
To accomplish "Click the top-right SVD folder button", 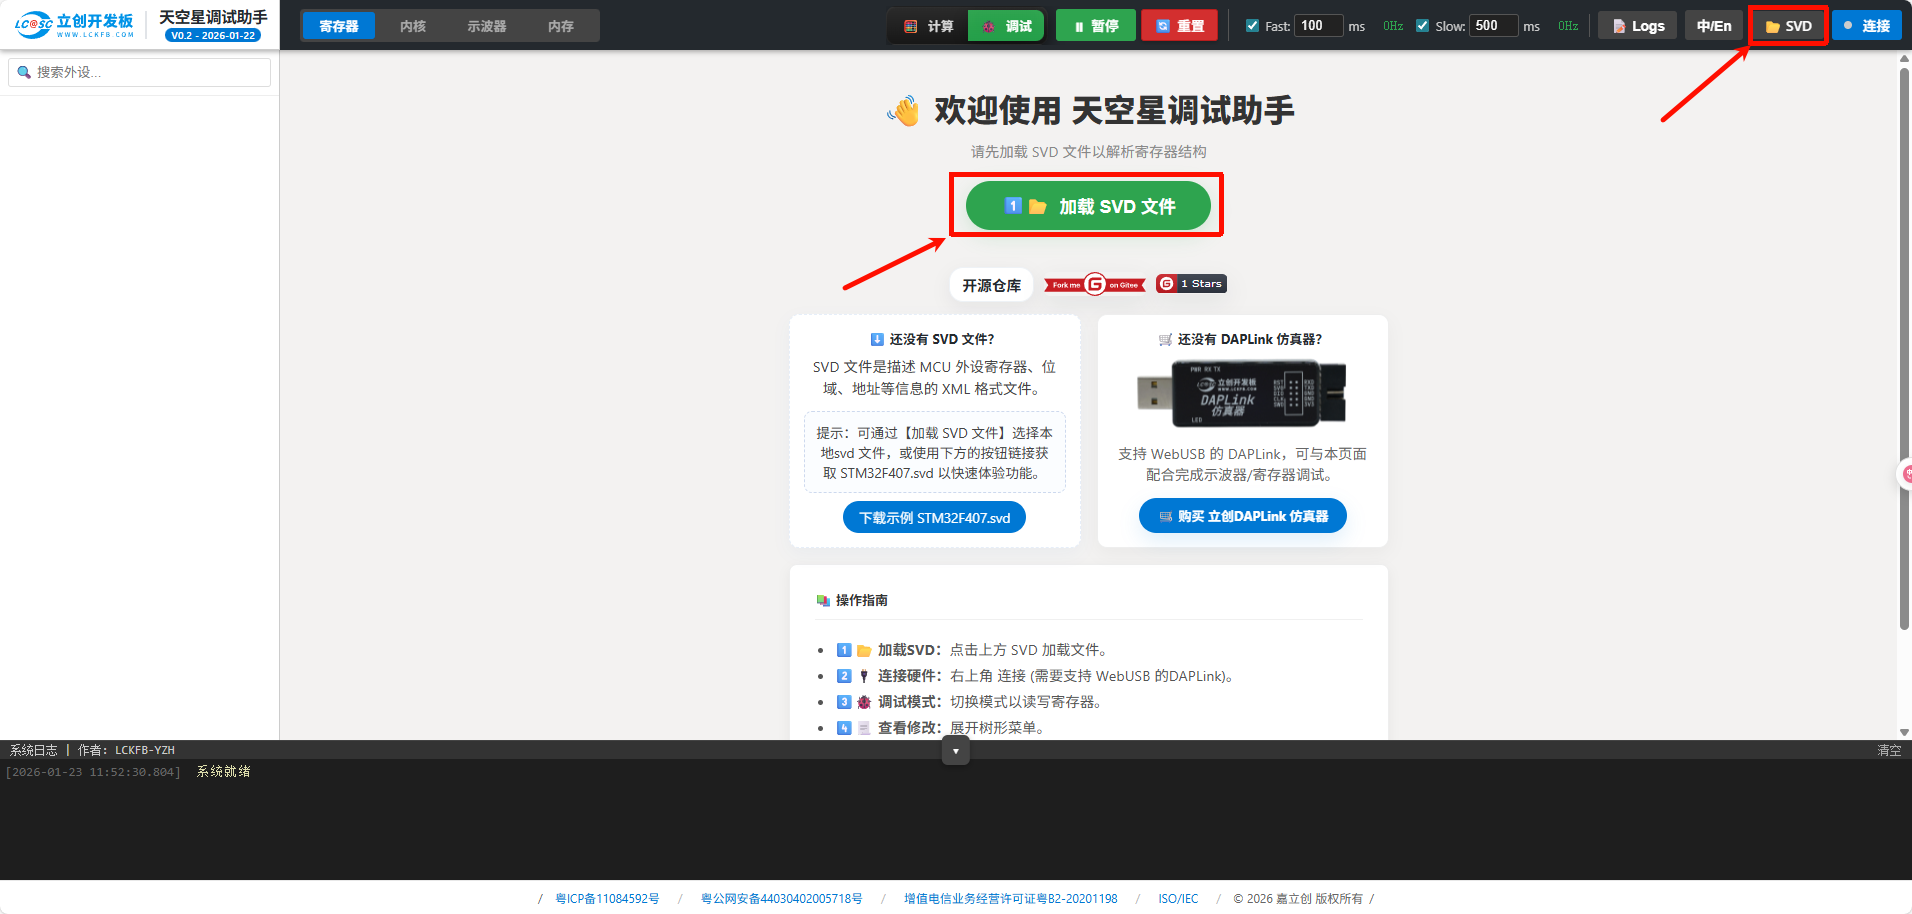I will tap(1787, 25).
